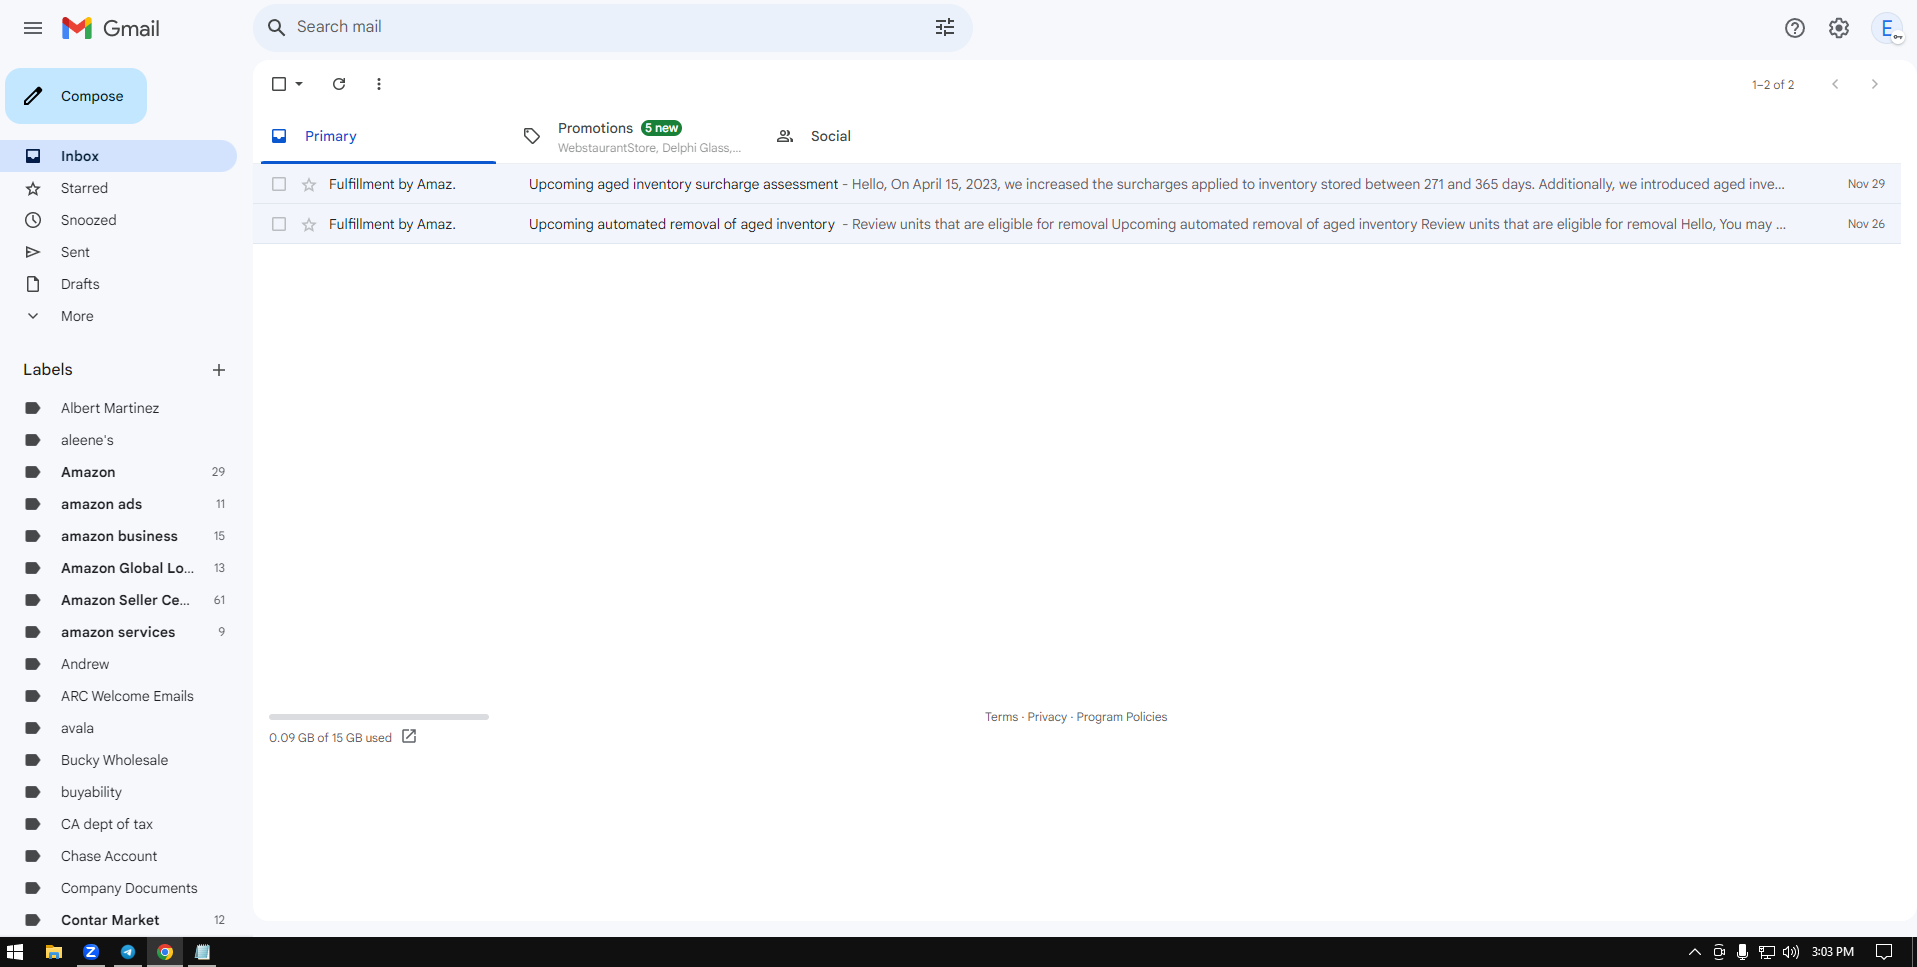
Task: Open the Albert Martinez label
Action: (118, 408)
